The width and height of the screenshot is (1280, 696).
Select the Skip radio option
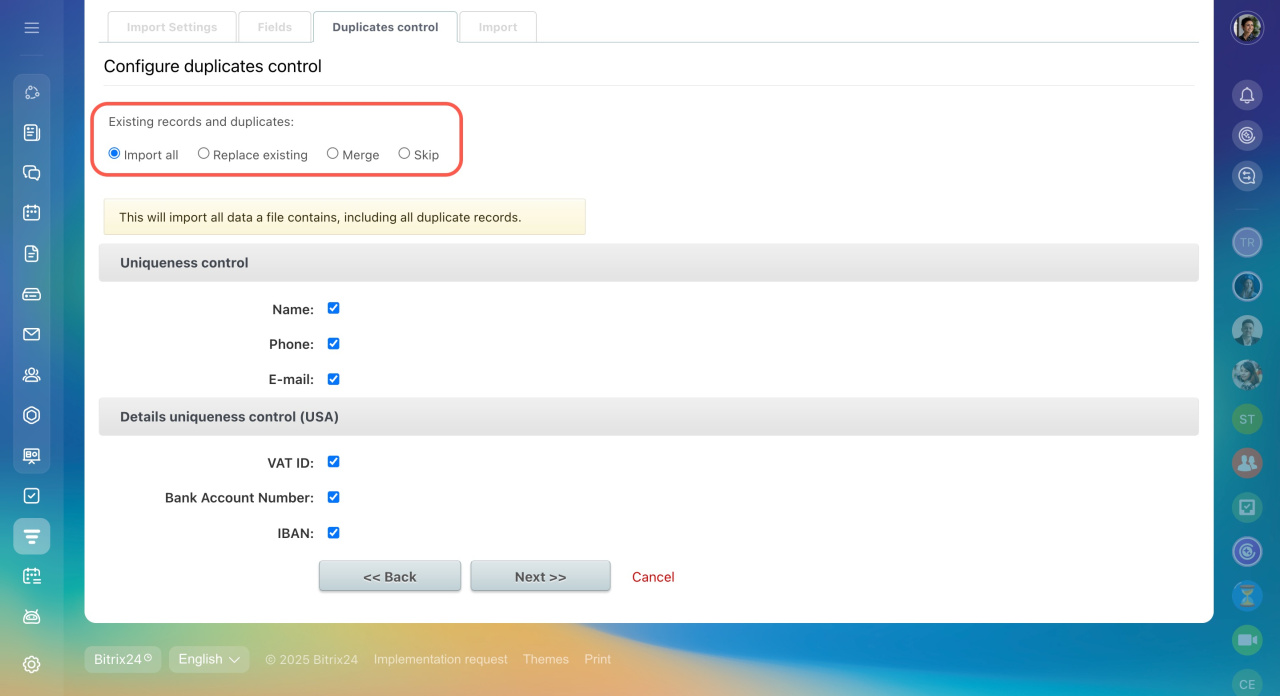[404, 154]
